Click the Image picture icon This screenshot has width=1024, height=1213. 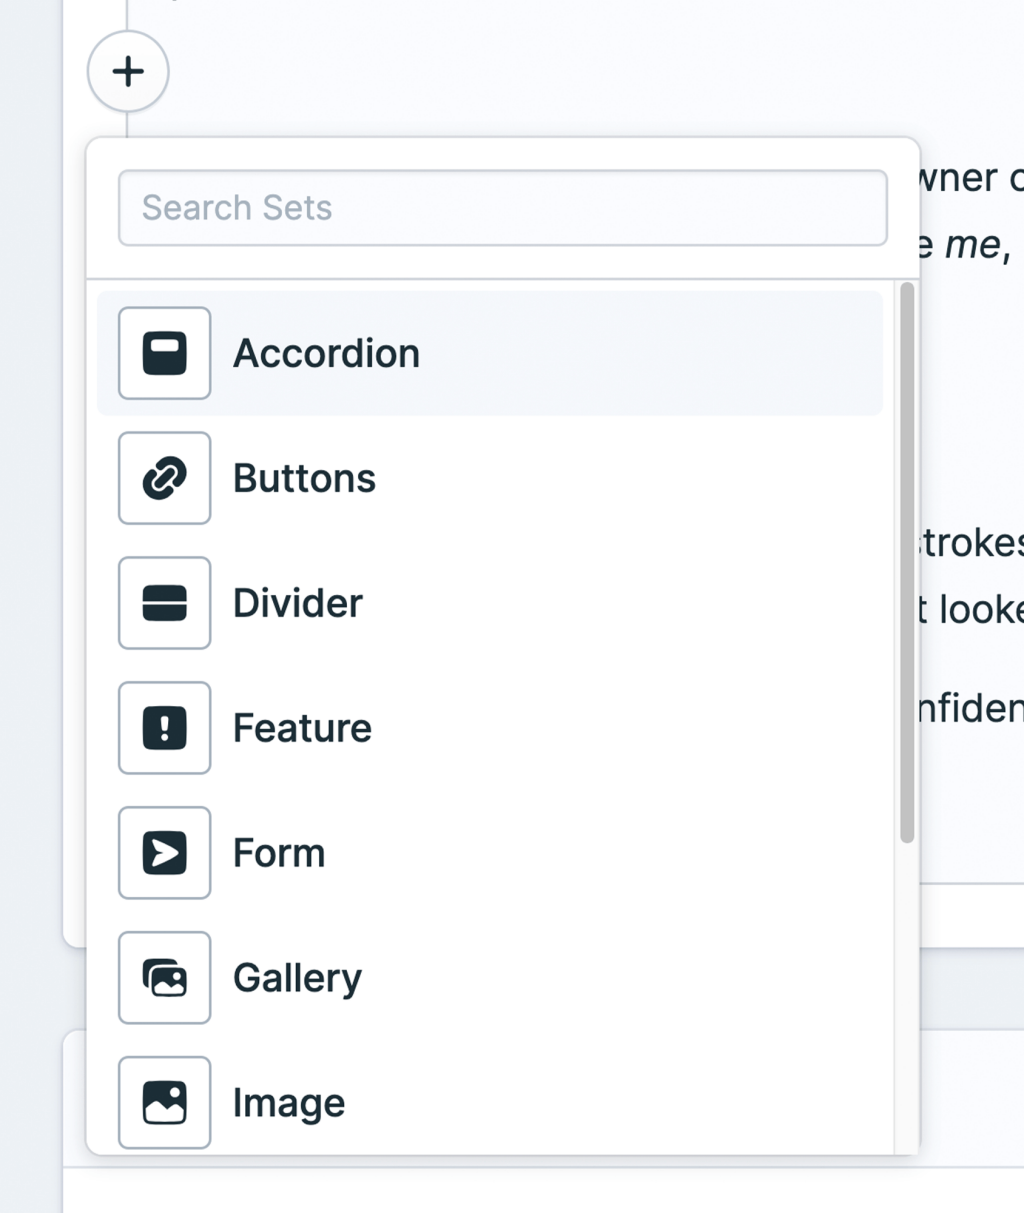point(165,1103)
